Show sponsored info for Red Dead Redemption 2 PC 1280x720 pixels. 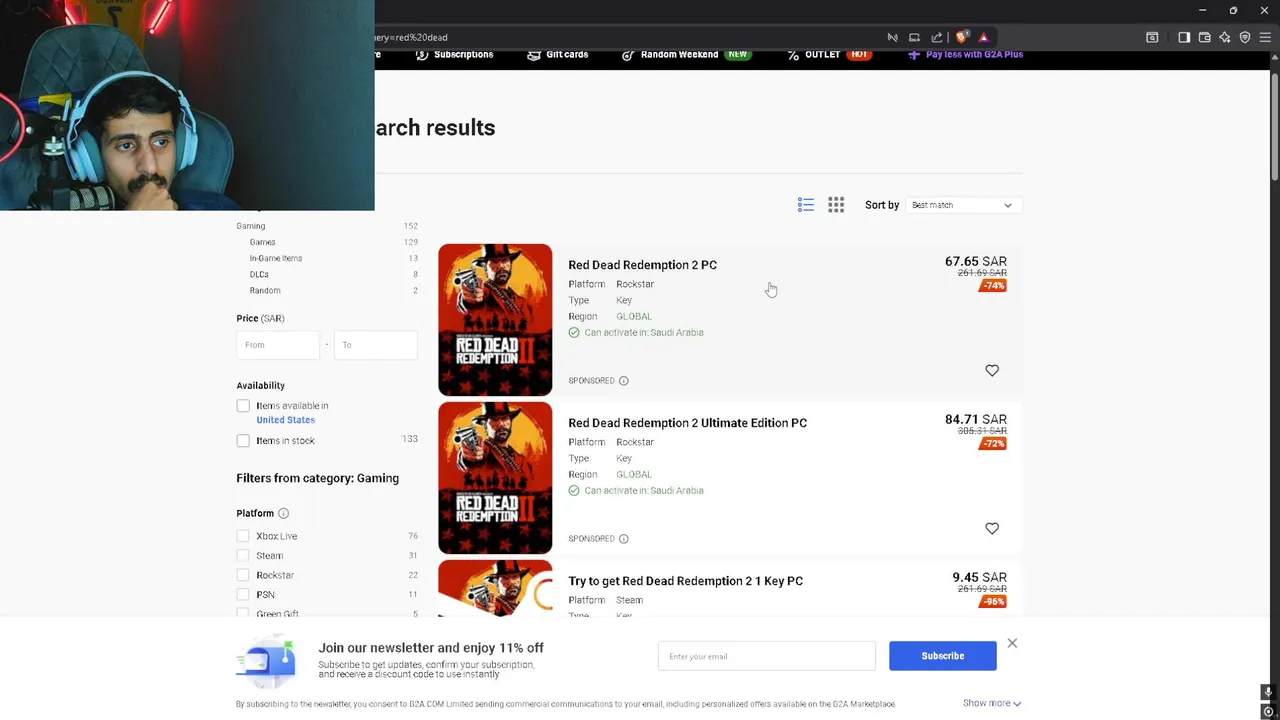[x=623, y=381]
